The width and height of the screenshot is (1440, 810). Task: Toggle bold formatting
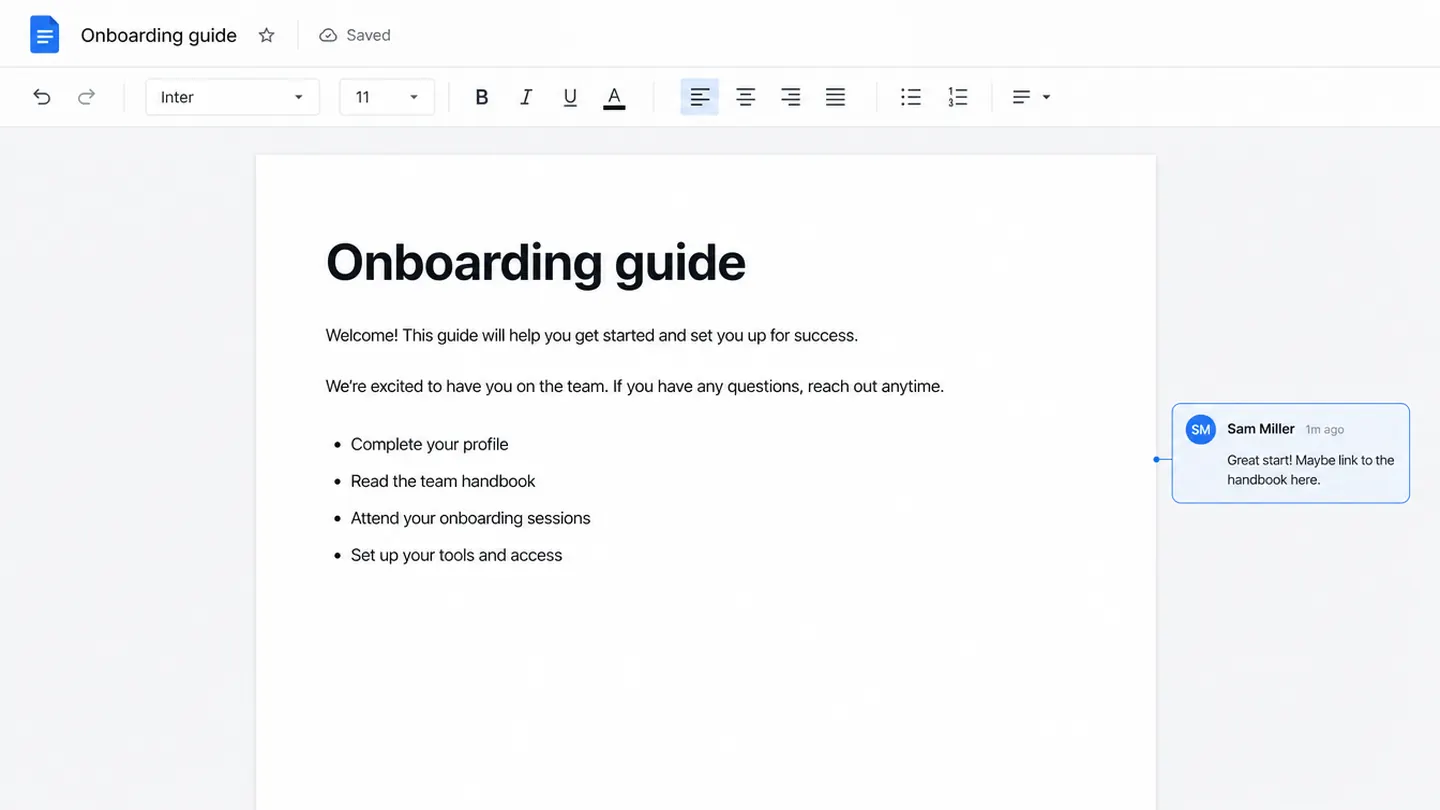pyautogui.click(x=481, y=97)
